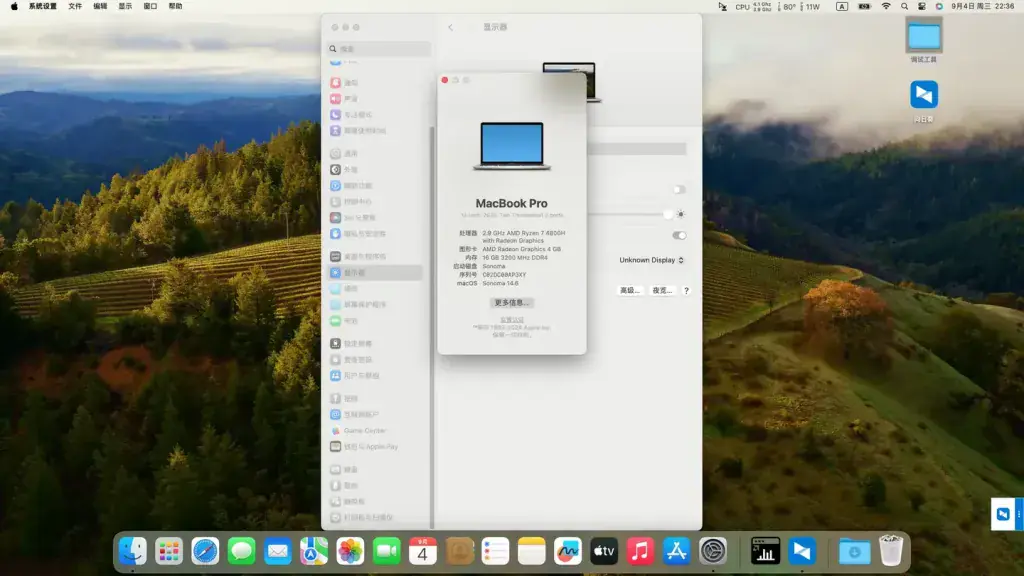
Task: Click the 夜览... Night Shift button
Action: tap(662, 291)
